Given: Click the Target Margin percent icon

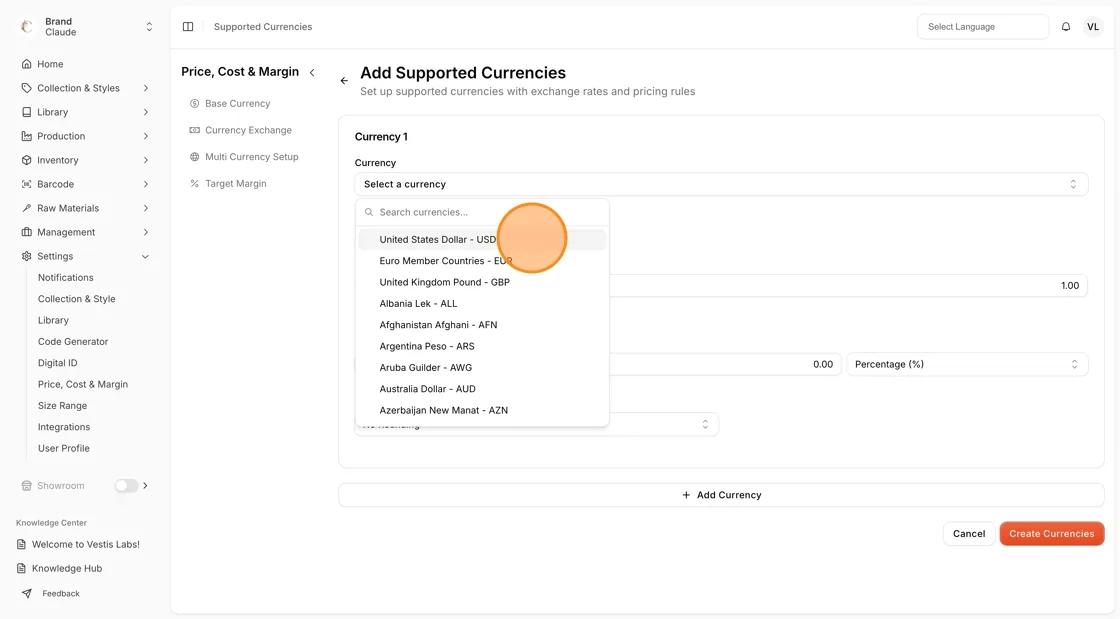Looking at the screenshot, I should click(194, 183).
